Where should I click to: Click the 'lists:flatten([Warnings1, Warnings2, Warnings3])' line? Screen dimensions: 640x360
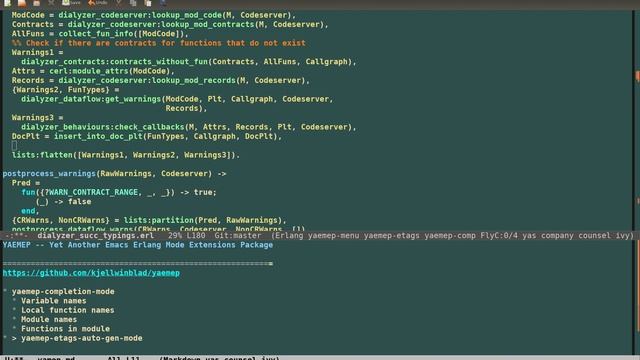[x=126, y=156]
